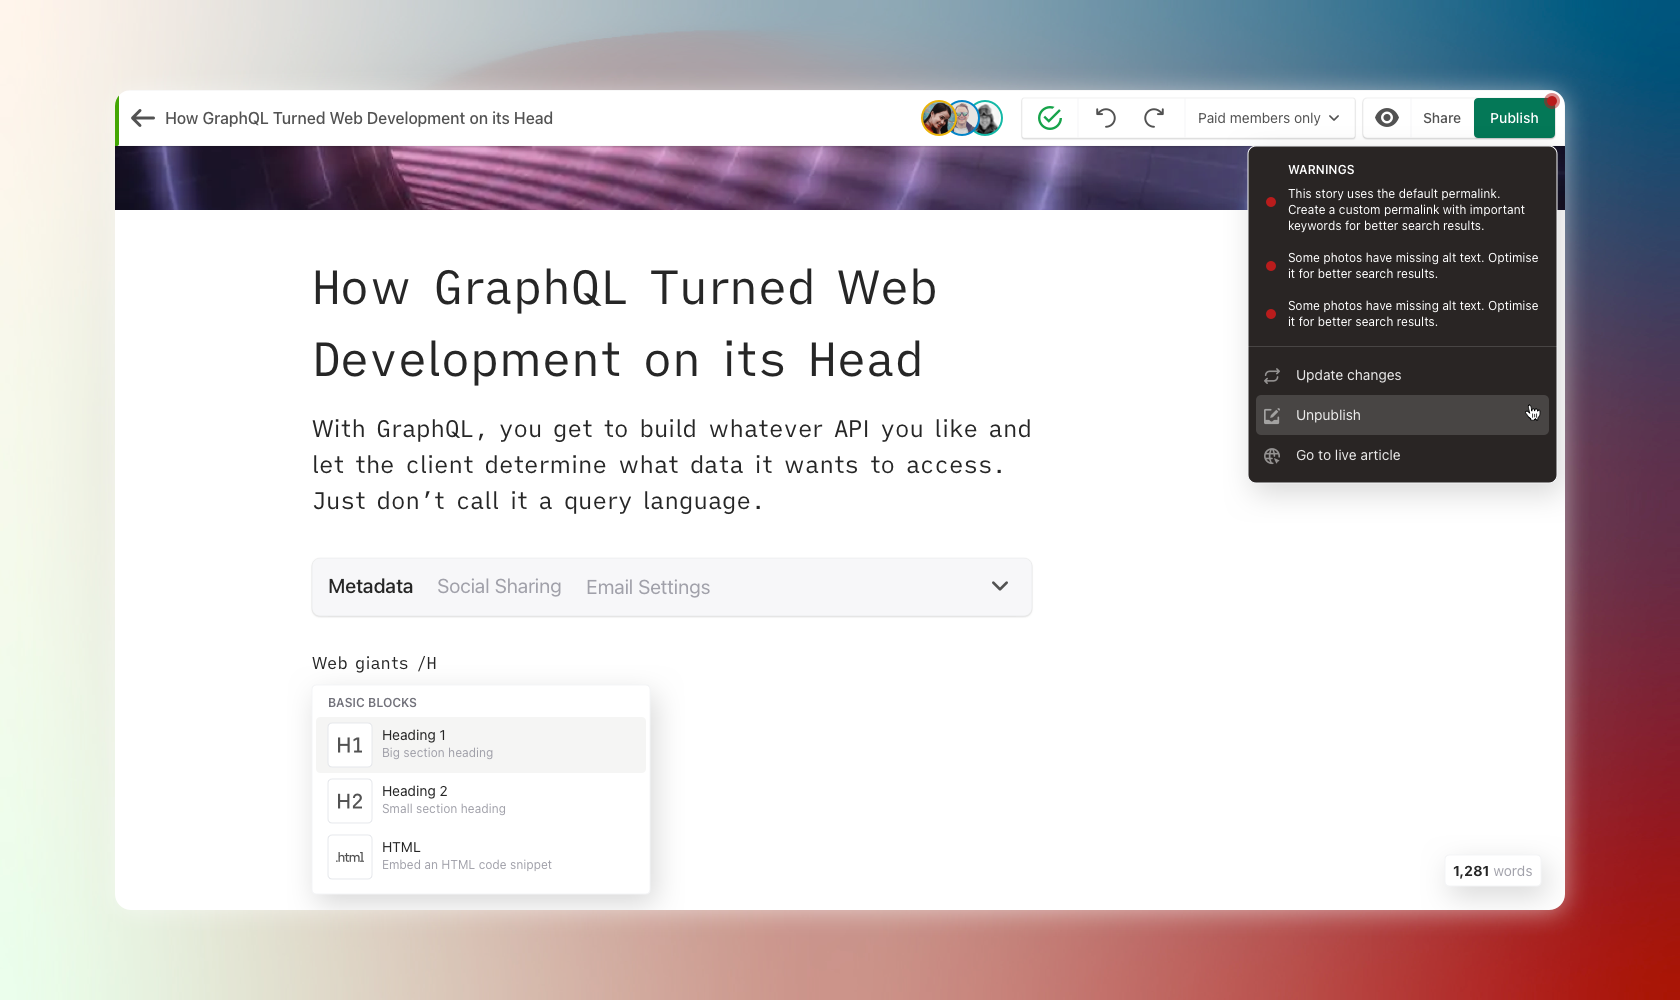Redo the last undone change
This screenshot has height=1000, width=1680.
coord(1154,118)
